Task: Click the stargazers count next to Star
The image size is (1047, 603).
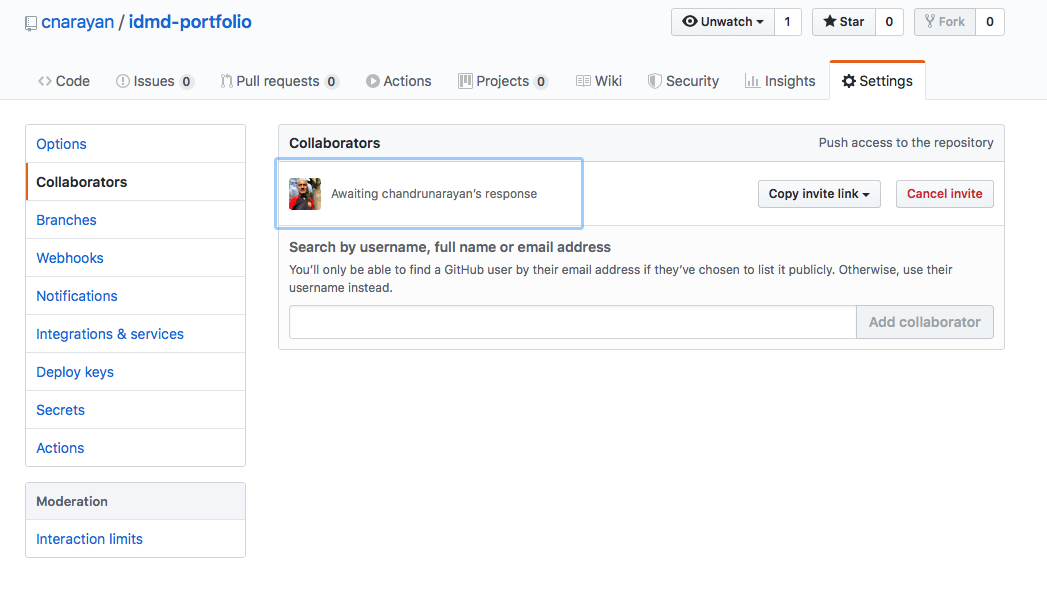Action: coord(889,22)
